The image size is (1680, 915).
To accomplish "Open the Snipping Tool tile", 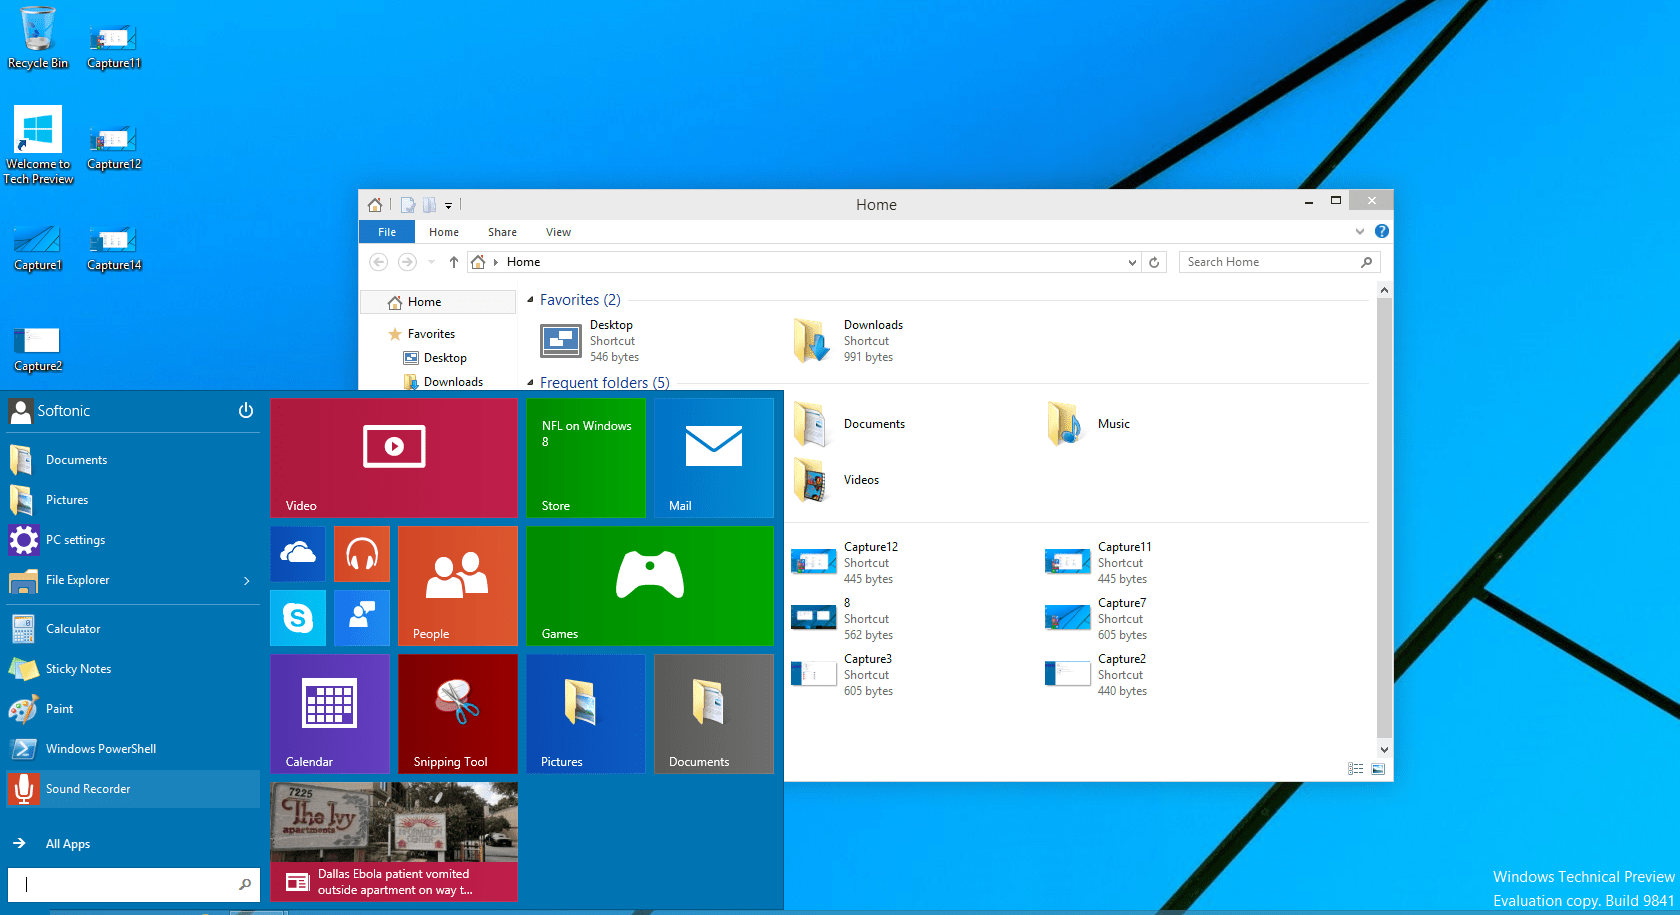I will tap(457, 713).
